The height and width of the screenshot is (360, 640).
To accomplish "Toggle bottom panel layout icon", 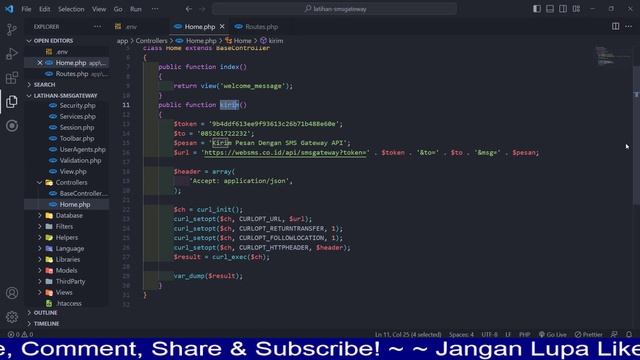I will (x=550, y=9).
